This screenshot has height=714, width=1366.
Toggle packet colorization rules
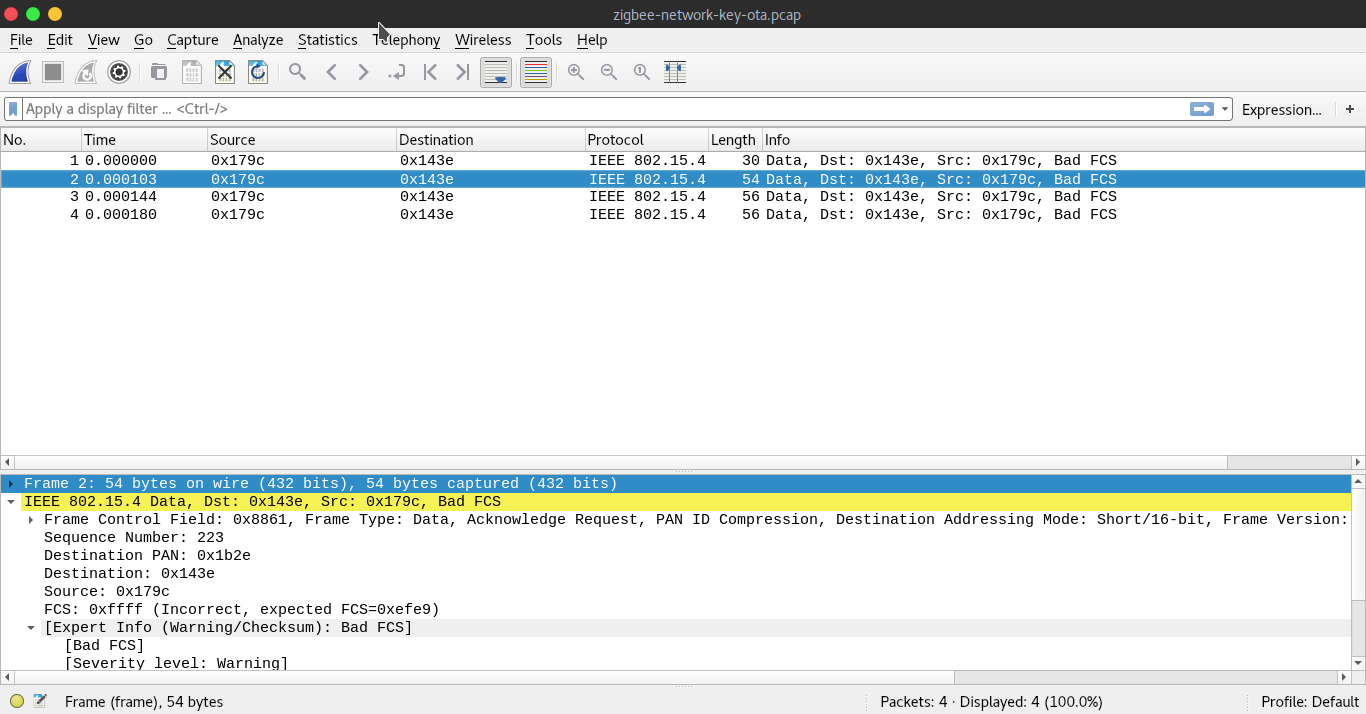(x=536, y=72)
